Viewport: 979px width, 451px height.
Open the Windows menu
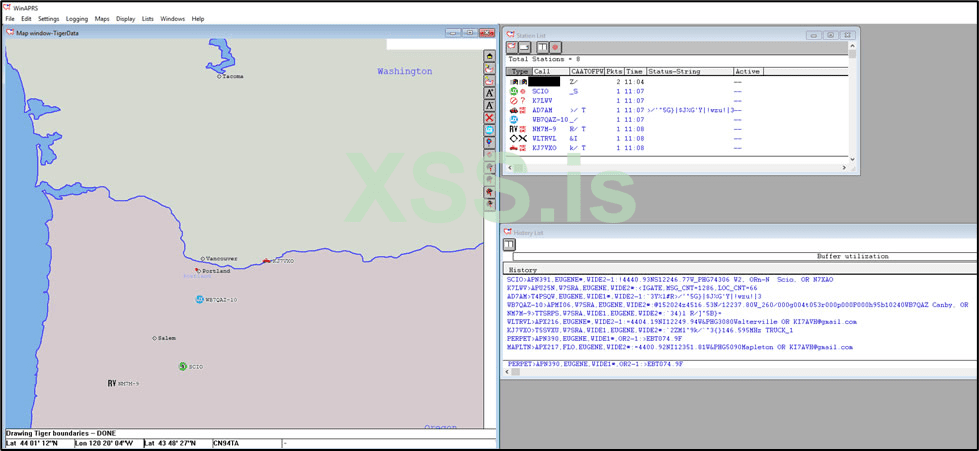[173, 19]
